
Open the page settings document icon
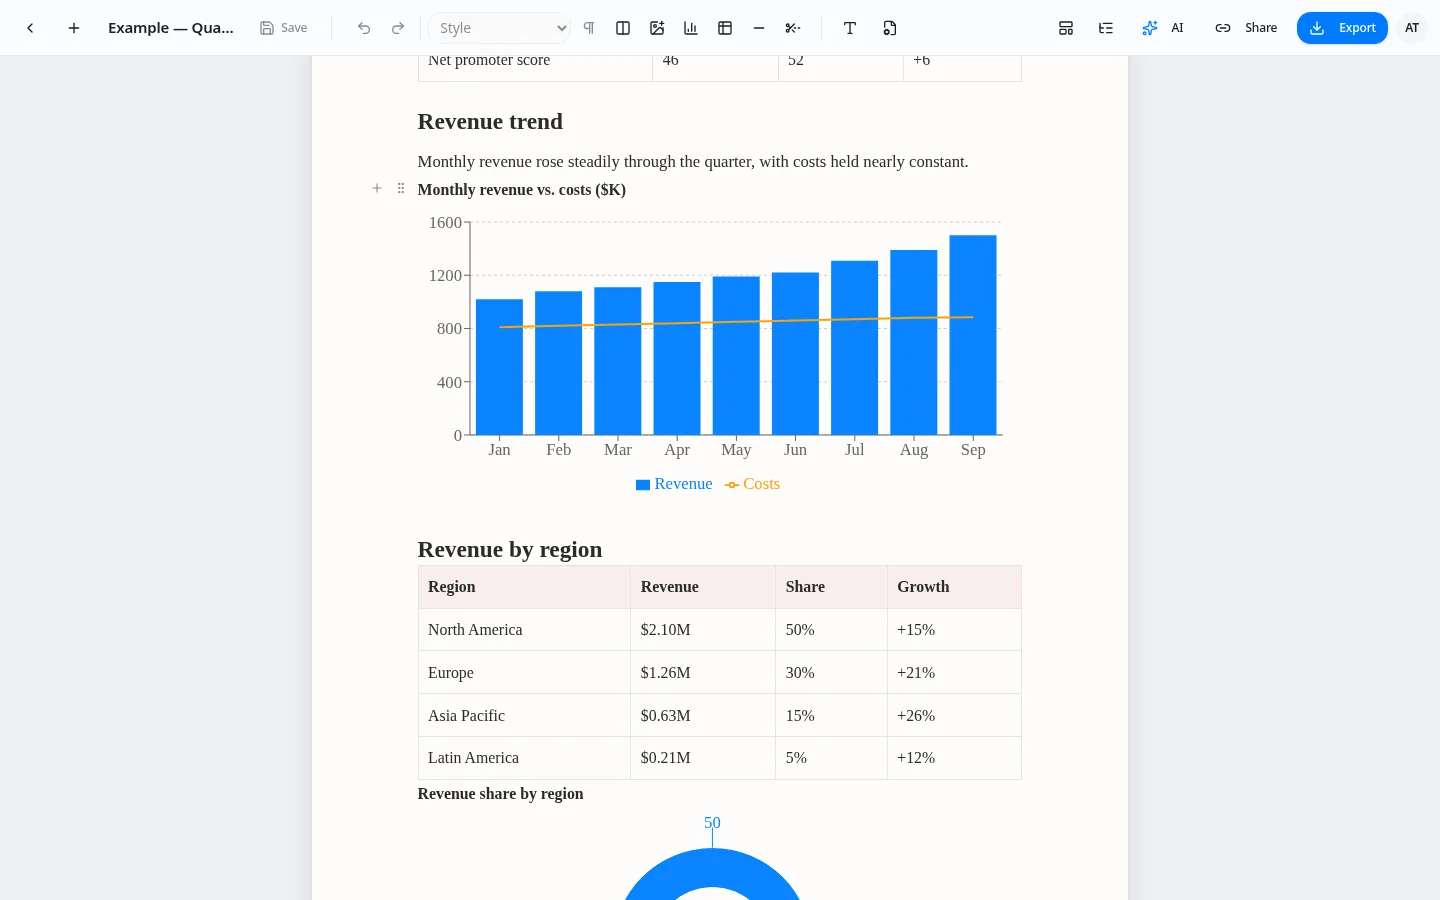point(890,28)
